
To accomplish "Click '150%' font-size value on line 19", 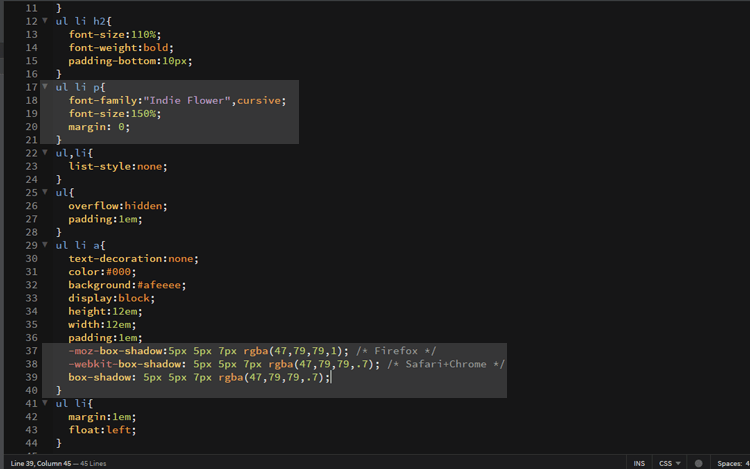I will click(x=143, y=113).
